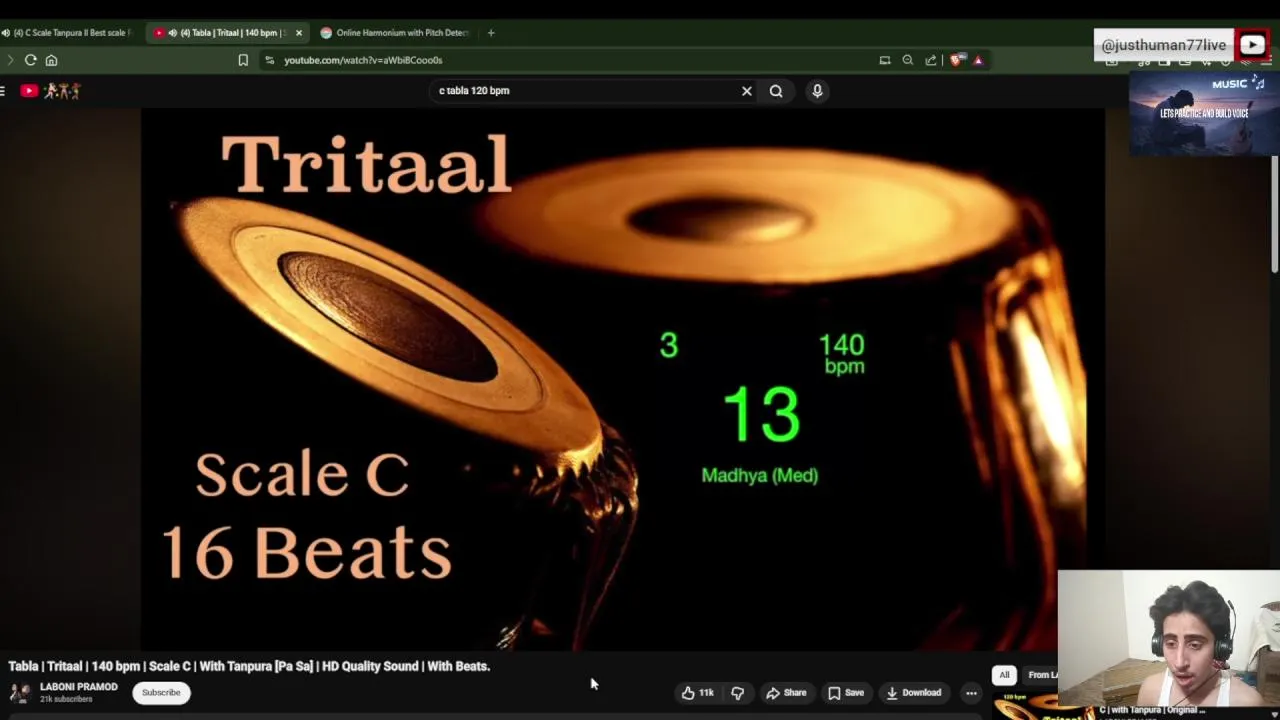This screenshot has height=720, width=1280.
Task: Open Brave Shields lion icon
Action: tap(957, 60)
